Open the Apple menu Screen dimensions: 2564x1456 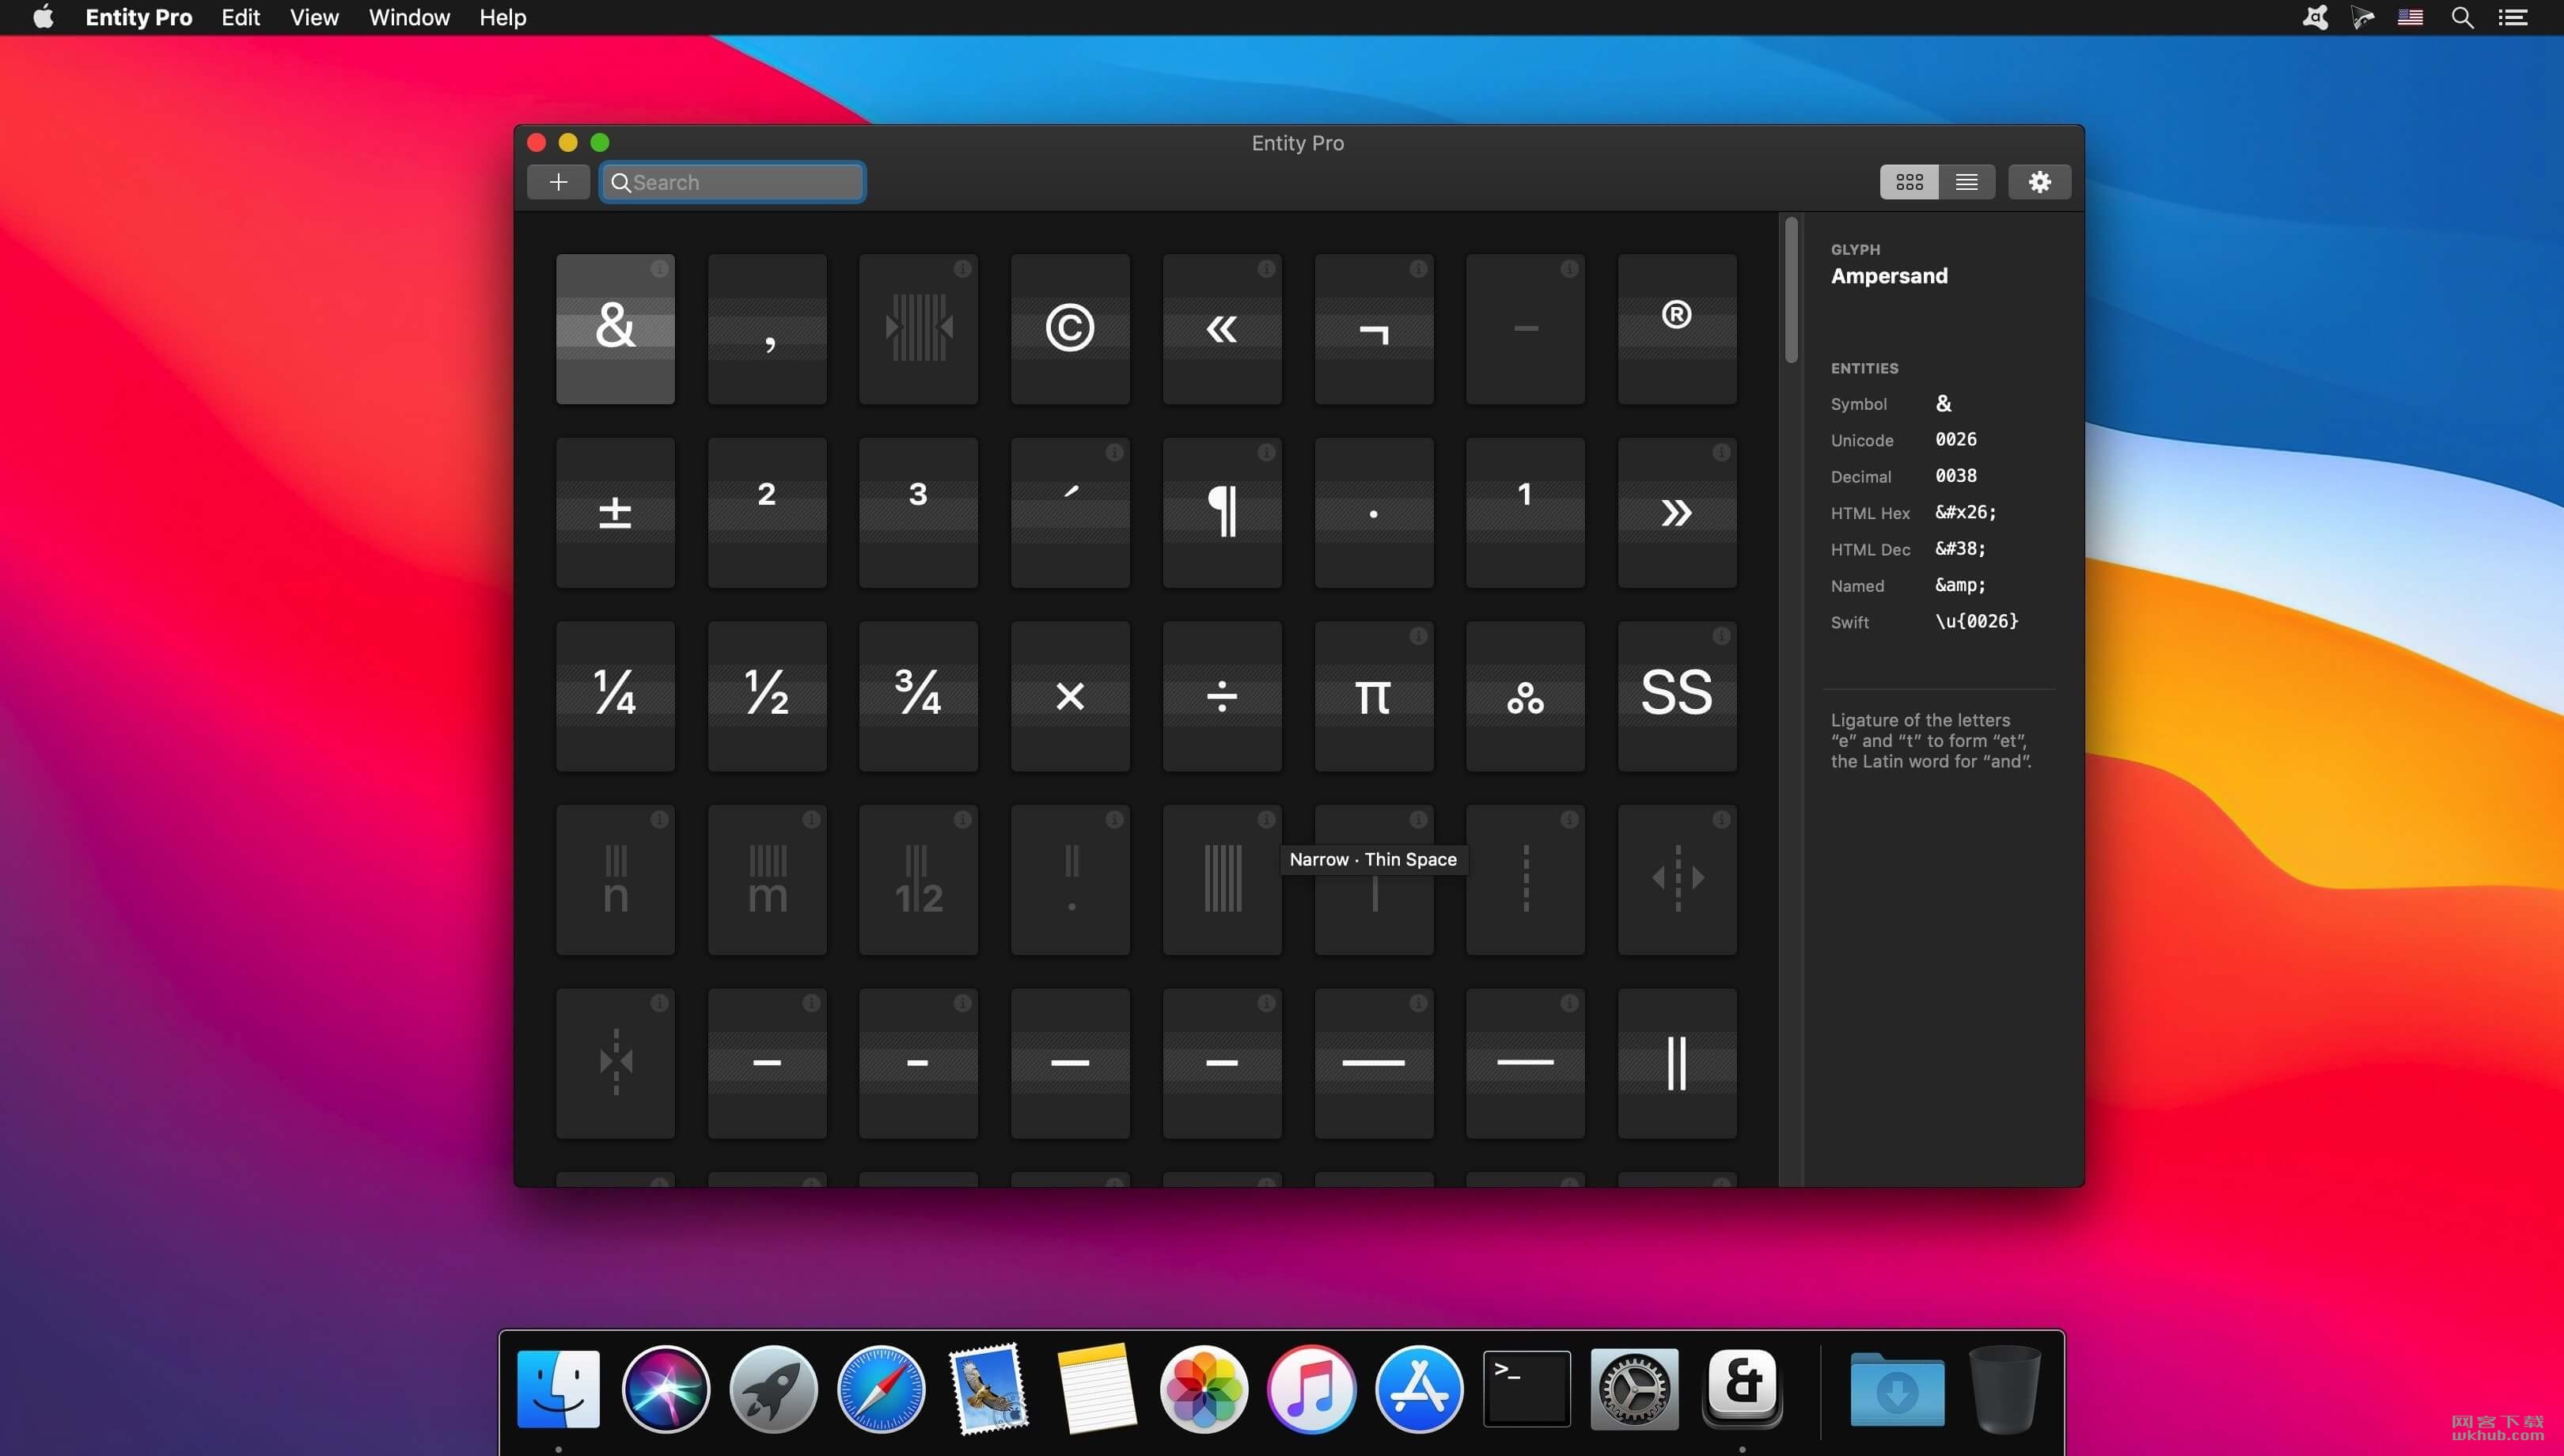pyautogui.click(x=43, y=17)
